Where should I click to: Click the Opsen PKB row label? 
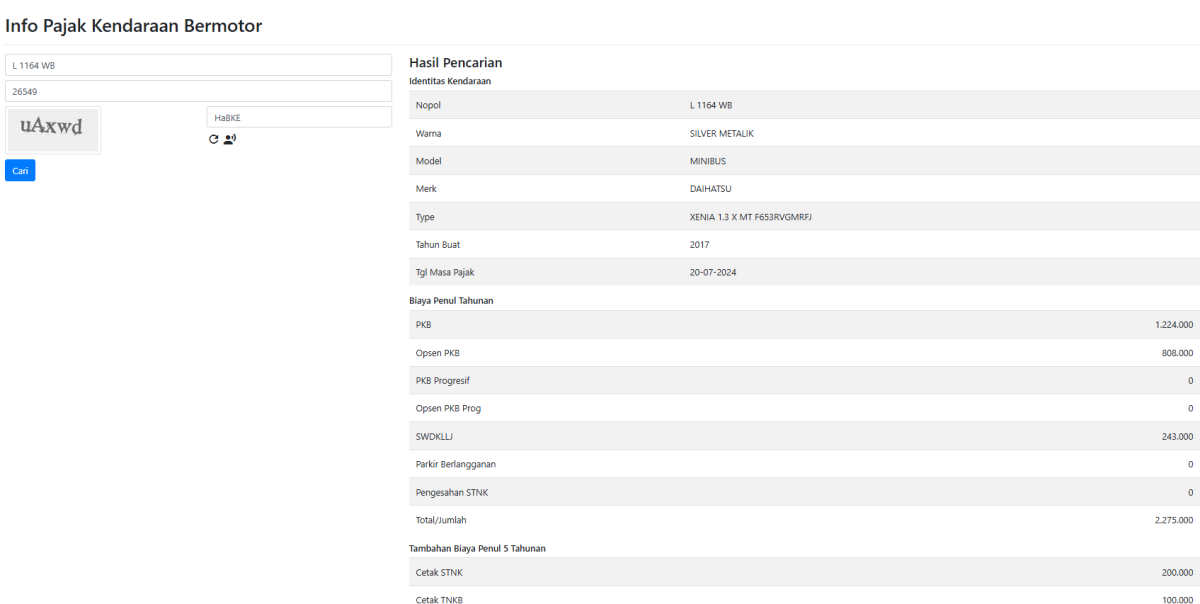437,353
